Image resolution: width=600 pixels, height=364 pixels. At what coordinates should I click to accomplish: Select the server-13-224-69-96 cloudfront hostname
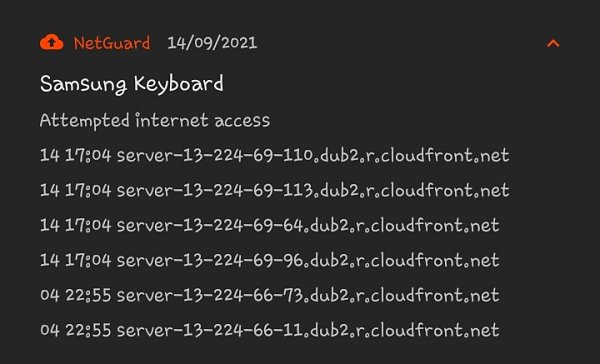(x=308, y=260)
